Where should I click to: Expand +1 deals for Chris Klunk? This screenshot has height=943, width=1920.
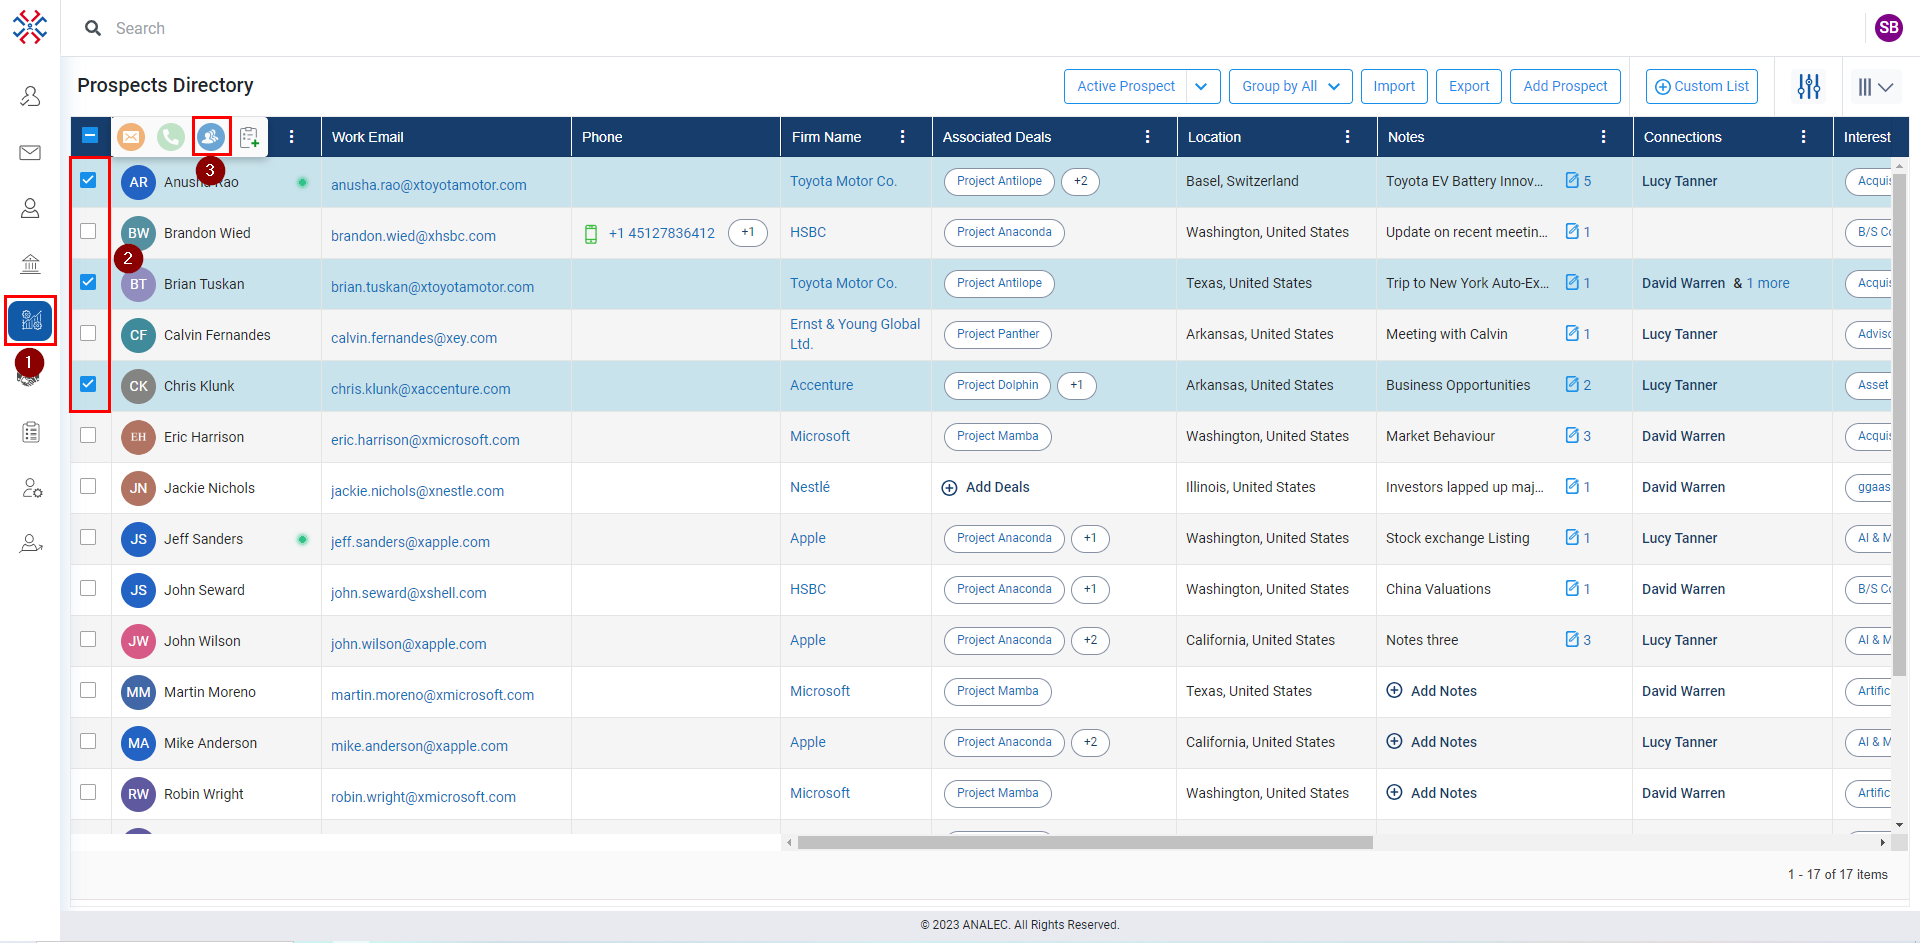(1077, 385)
